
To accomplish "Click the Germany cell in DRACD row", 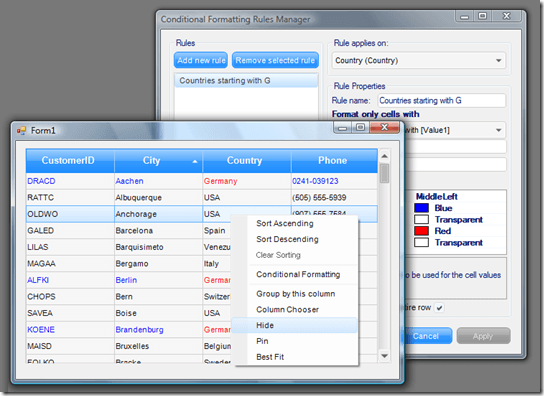I will coord(247,181).
